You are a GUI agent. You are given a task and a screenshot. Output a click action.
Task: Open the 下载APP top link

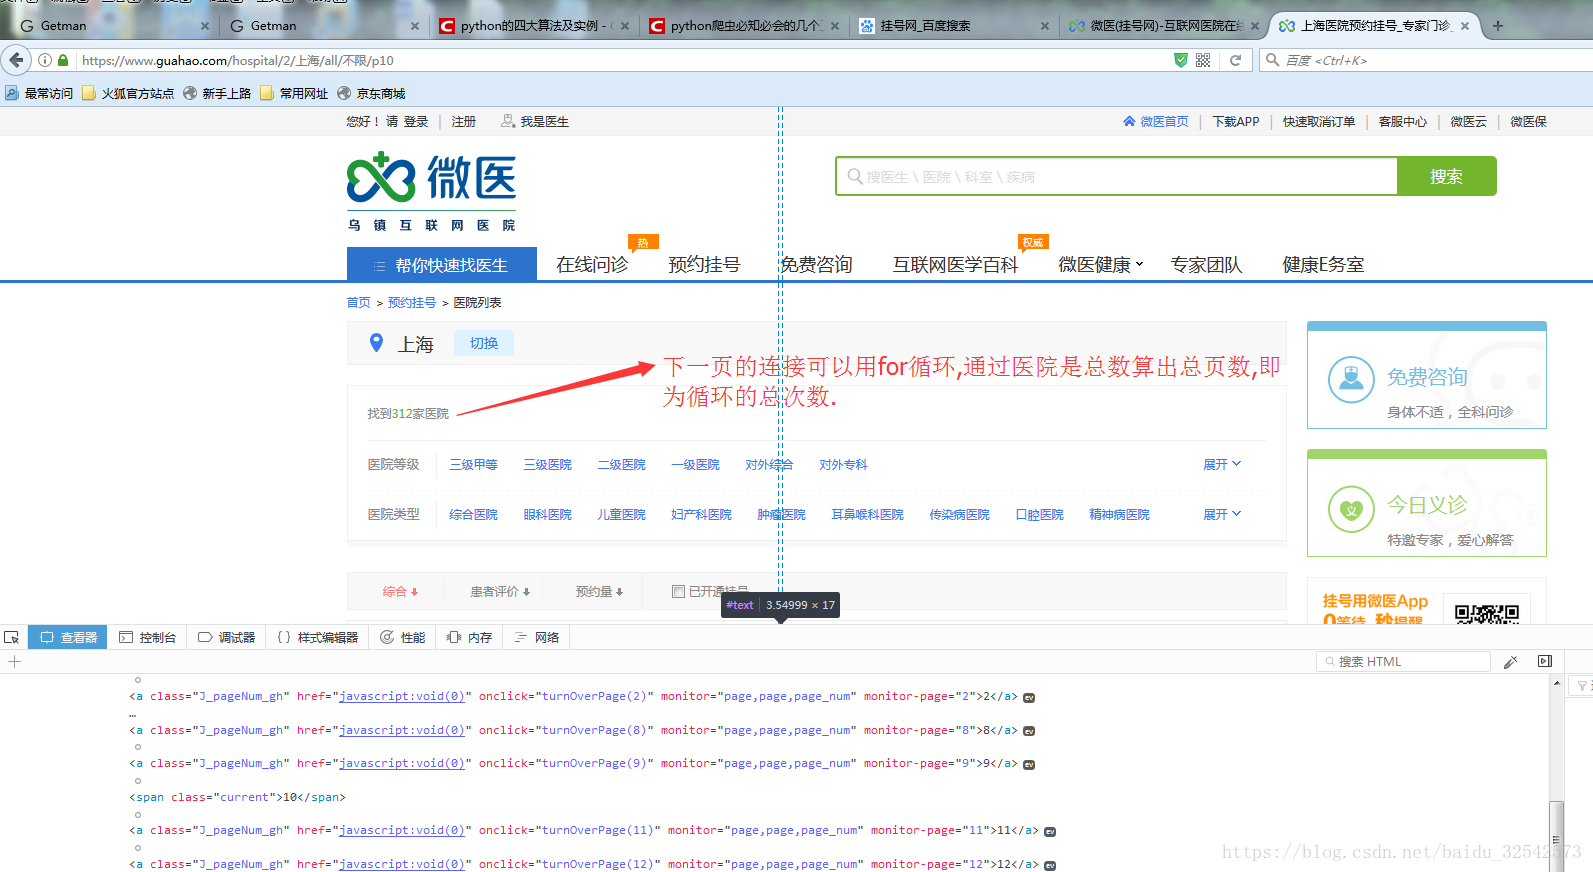[x=1236, y=121]
